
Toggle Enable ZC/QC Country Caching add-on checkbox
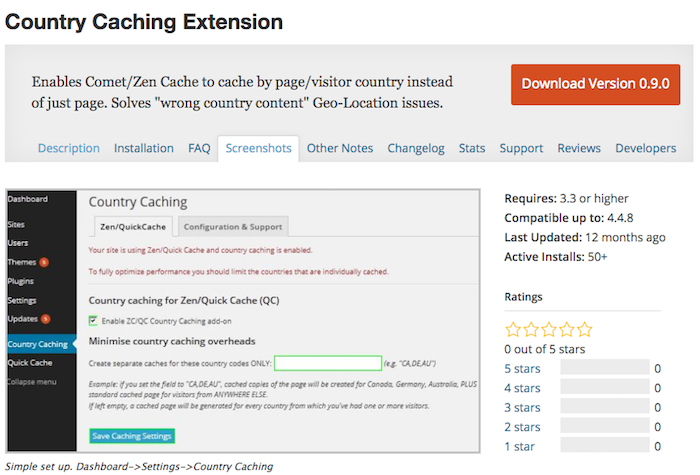[94, 320]
